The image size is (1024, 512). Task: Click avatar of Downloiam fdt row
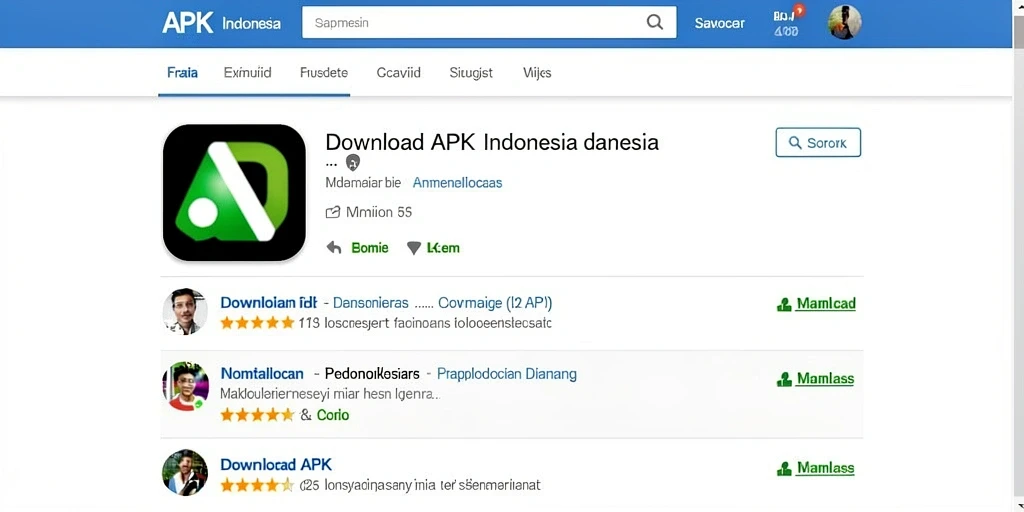pos(185,312)
